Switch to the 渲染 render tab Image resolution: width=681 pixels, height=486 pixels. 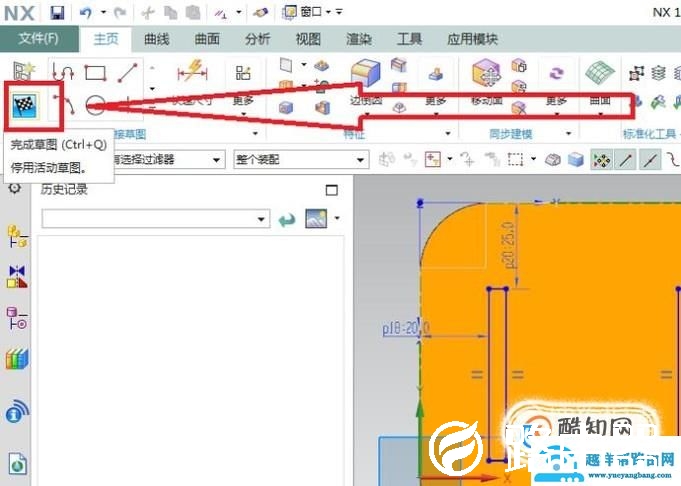click(x=359, y=39)
